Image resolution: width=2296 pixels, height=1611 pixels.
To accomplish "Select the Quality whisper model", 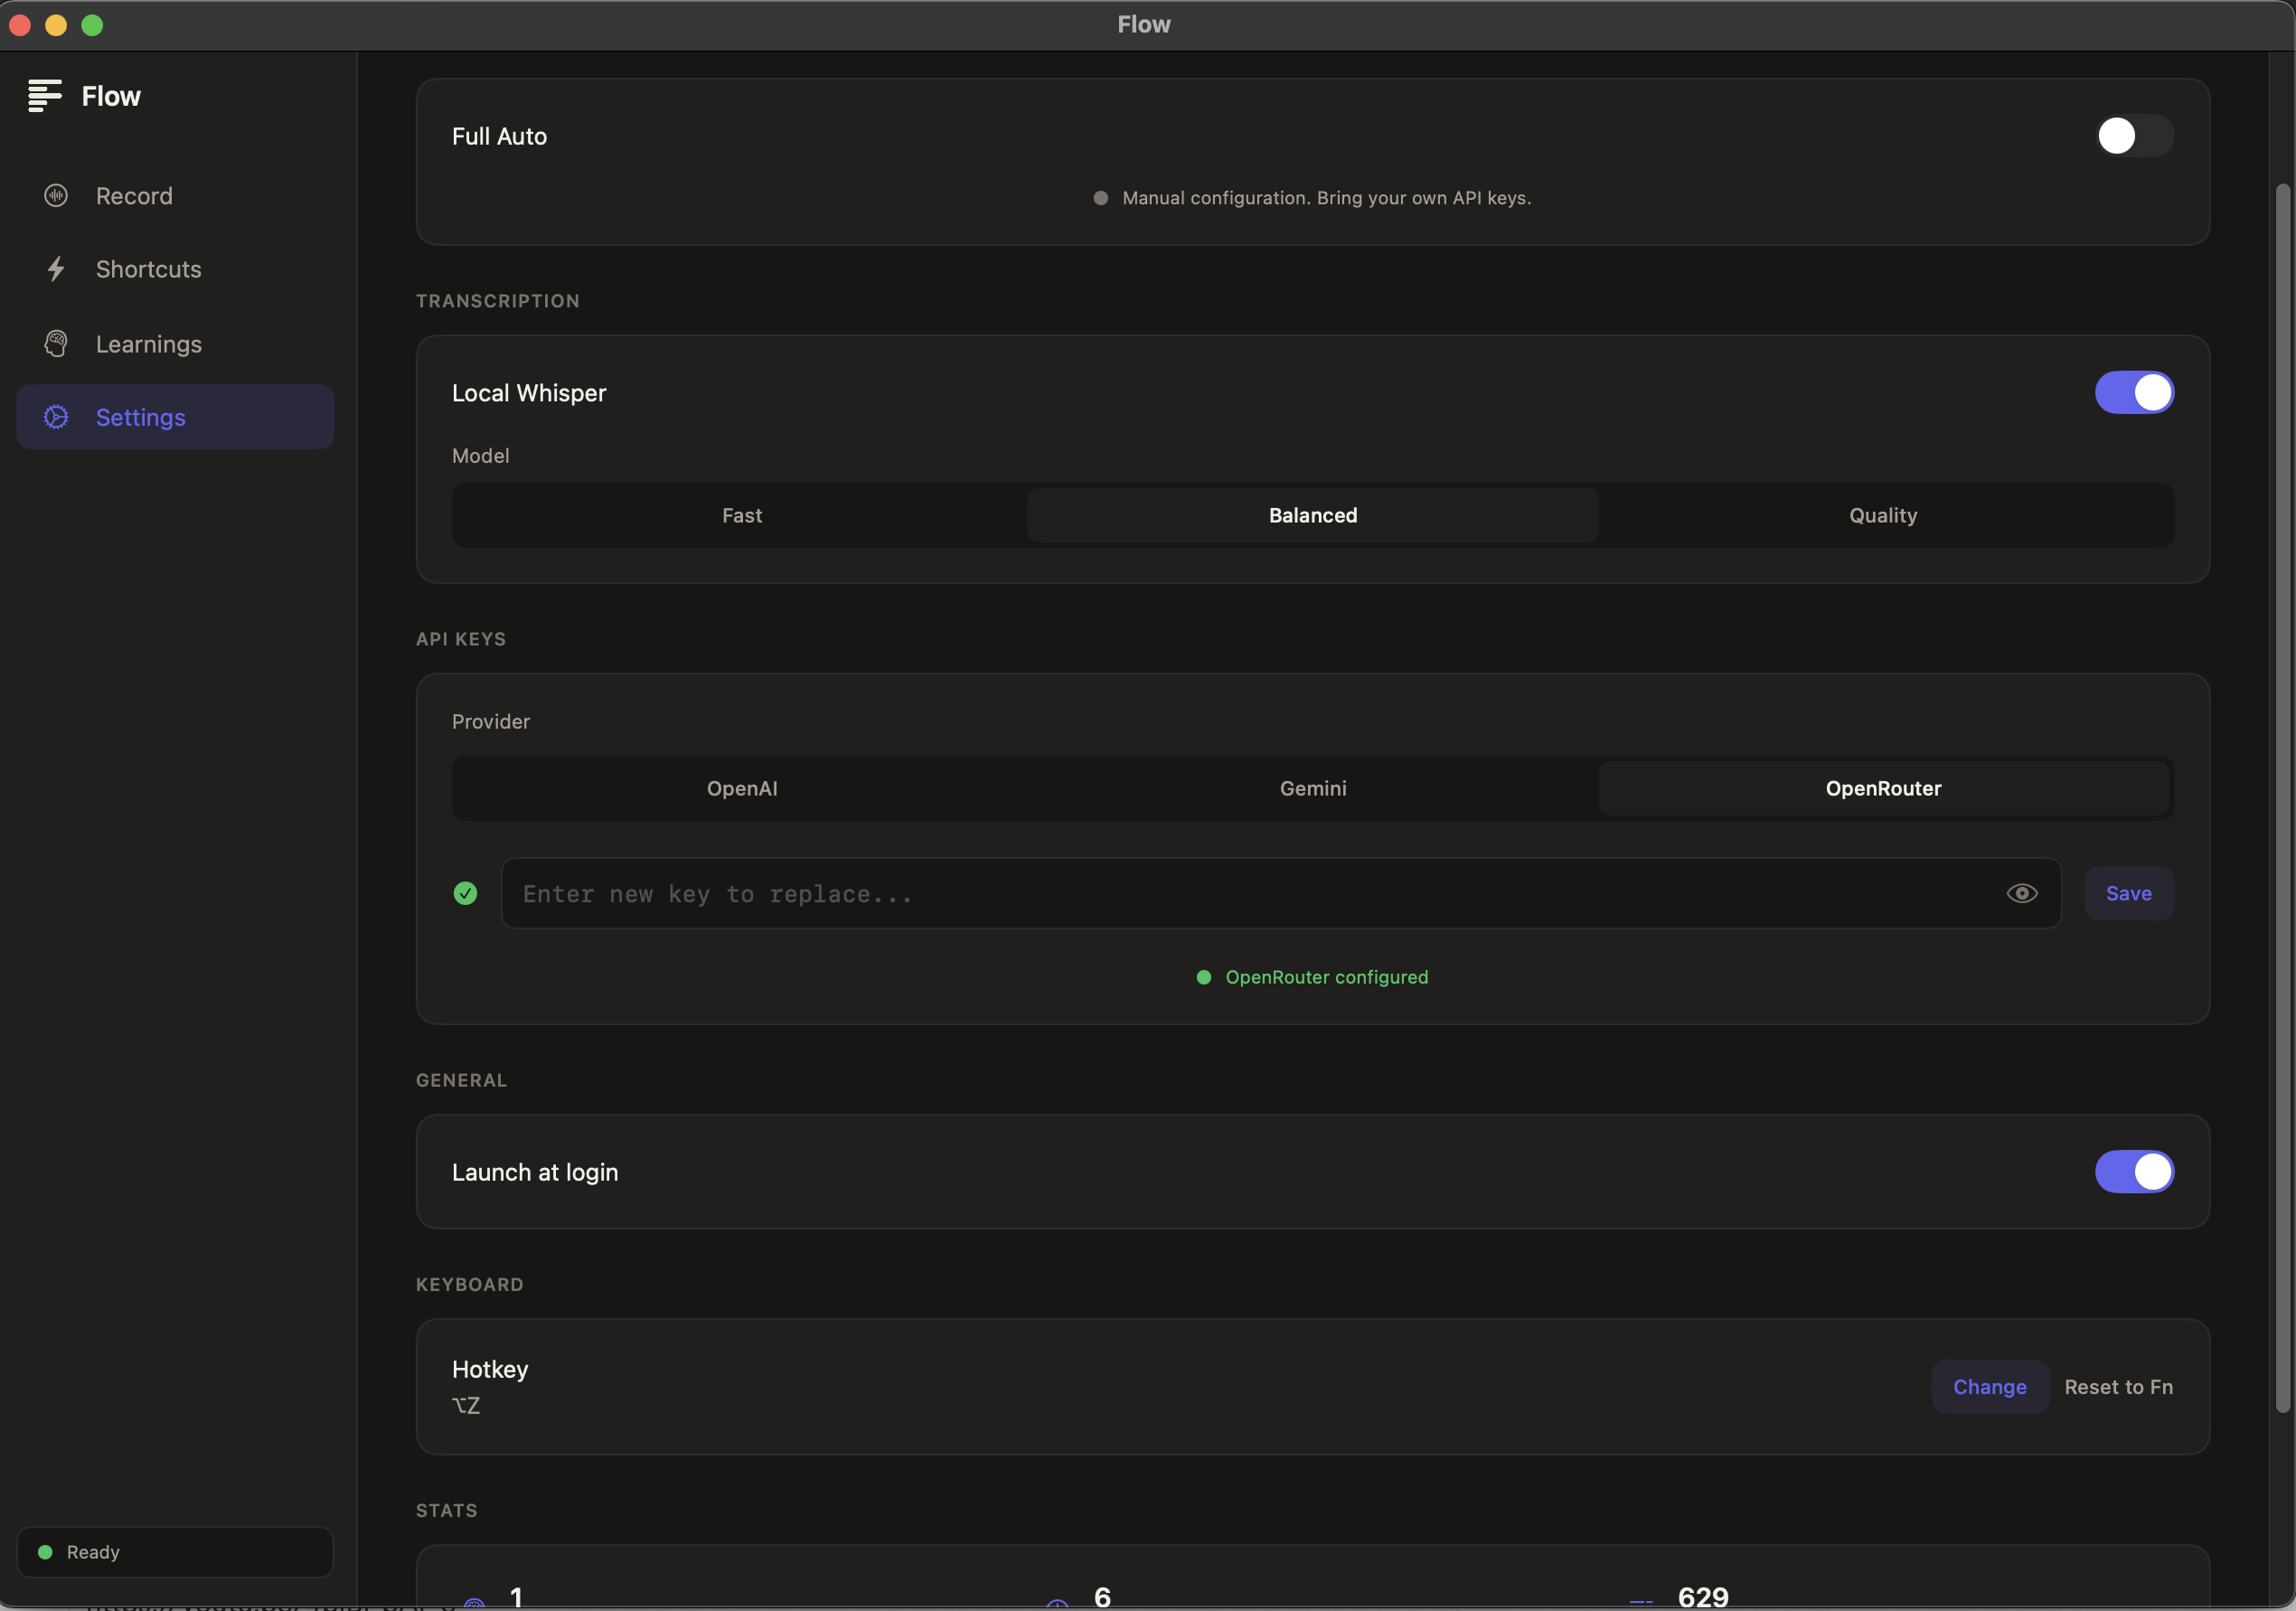I will point(1882,515).
